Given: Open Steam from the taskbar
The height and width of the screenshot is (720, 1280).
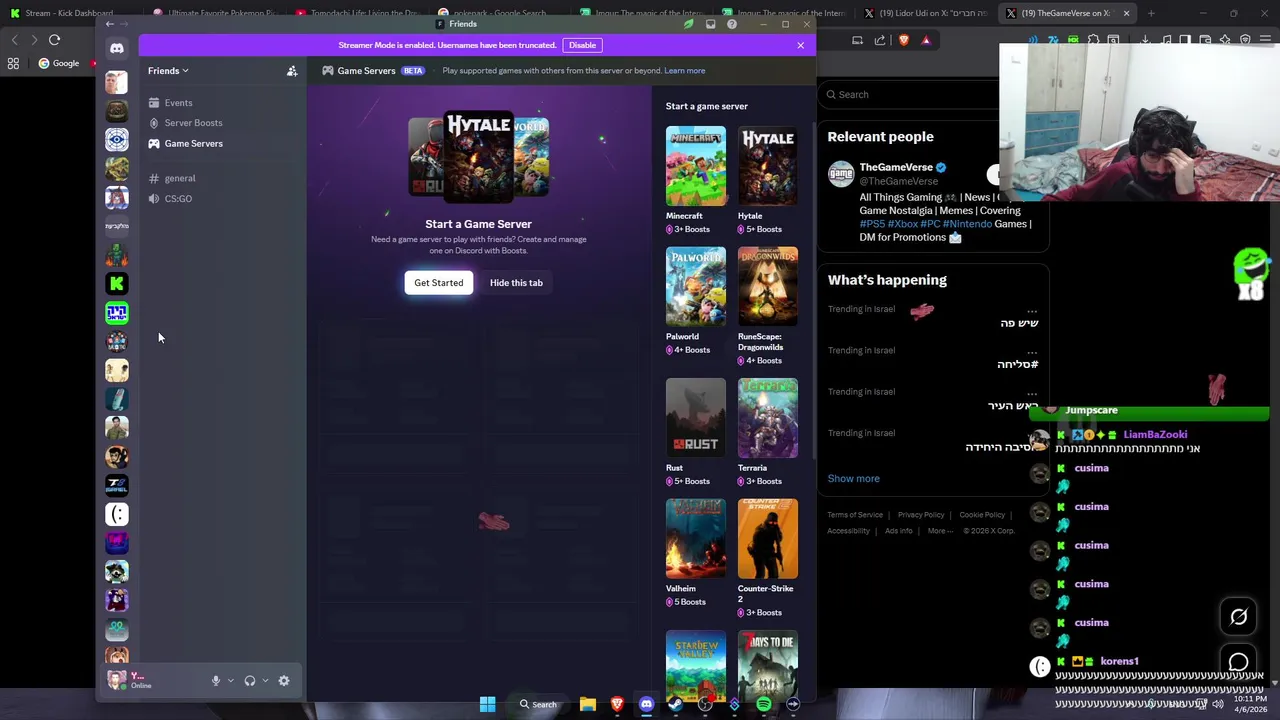Looking at the screenshot, I should 675,704.
